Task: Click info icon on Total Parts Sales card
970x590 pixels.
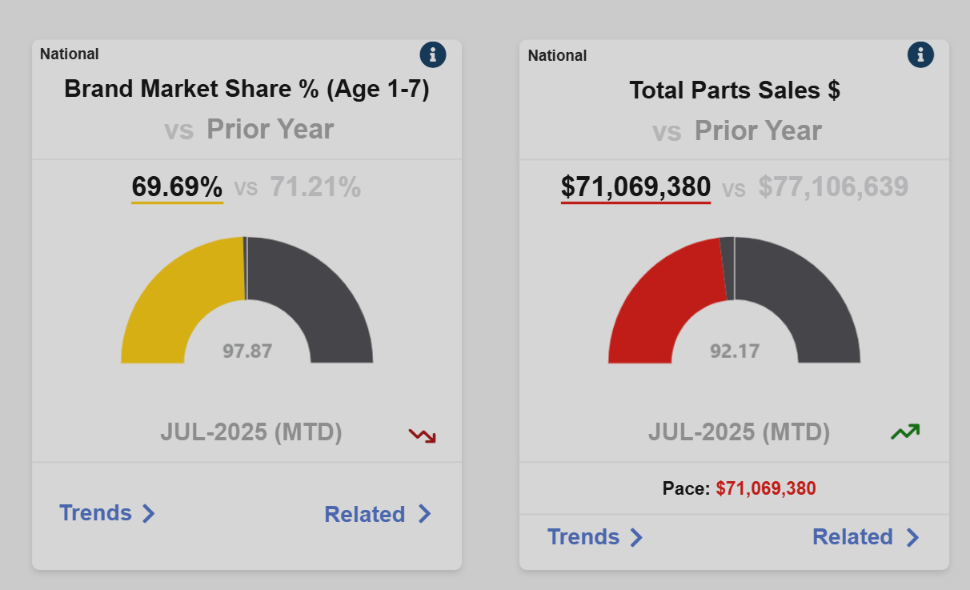Action: coord(920,55)
